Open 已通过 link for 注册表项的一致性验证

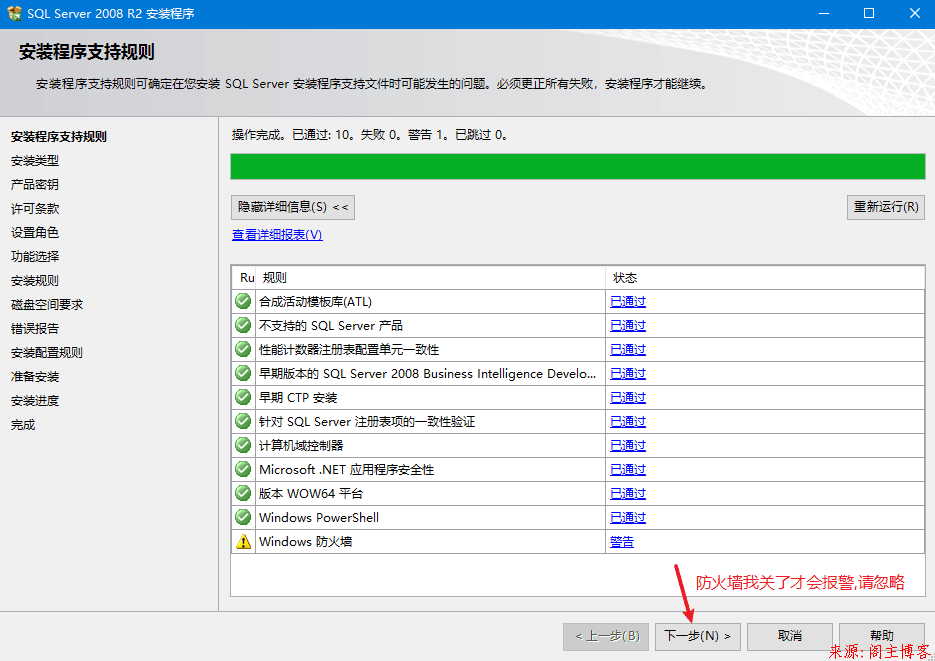pyautogui.click(x=628, y=421)
